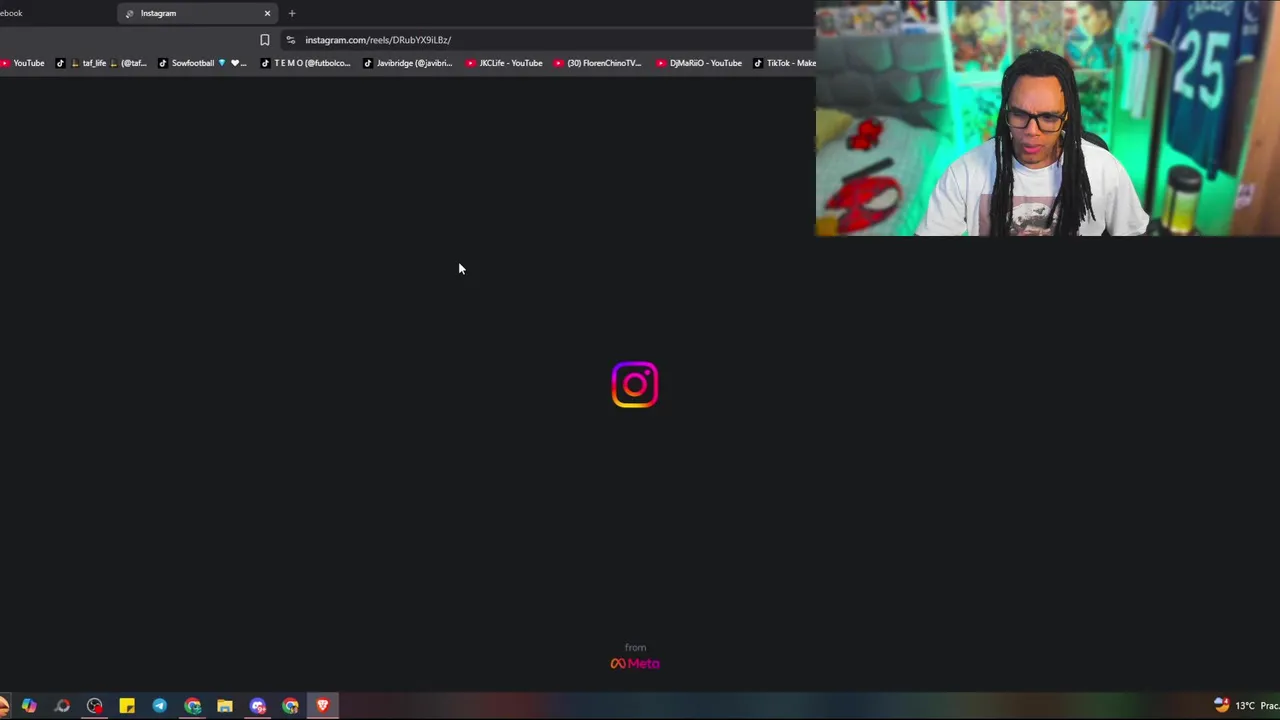The width and height of the screenshot is (1280, 720).
Task: Open the TikTok - Make bookmark
Action: [784, 63]
